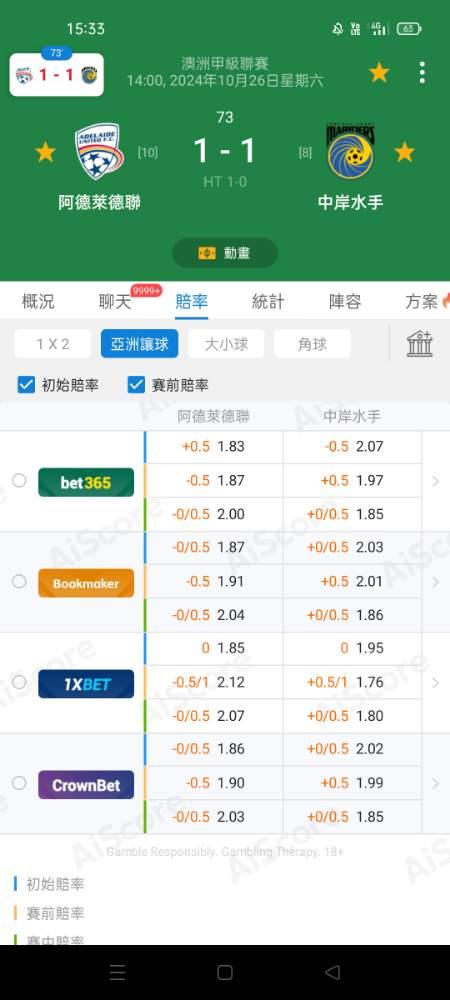Tap Android home navigation button

pyautogui.click(x=225, y=972)
